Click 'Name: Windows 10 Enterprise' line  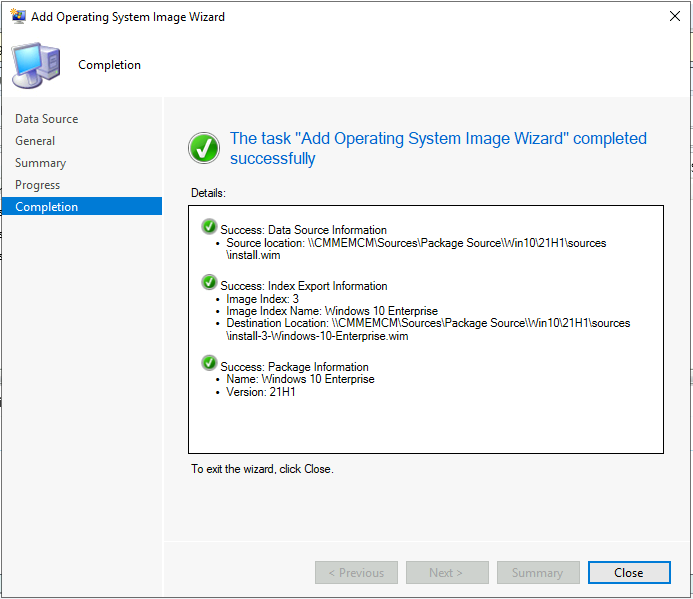coord(300,379)
